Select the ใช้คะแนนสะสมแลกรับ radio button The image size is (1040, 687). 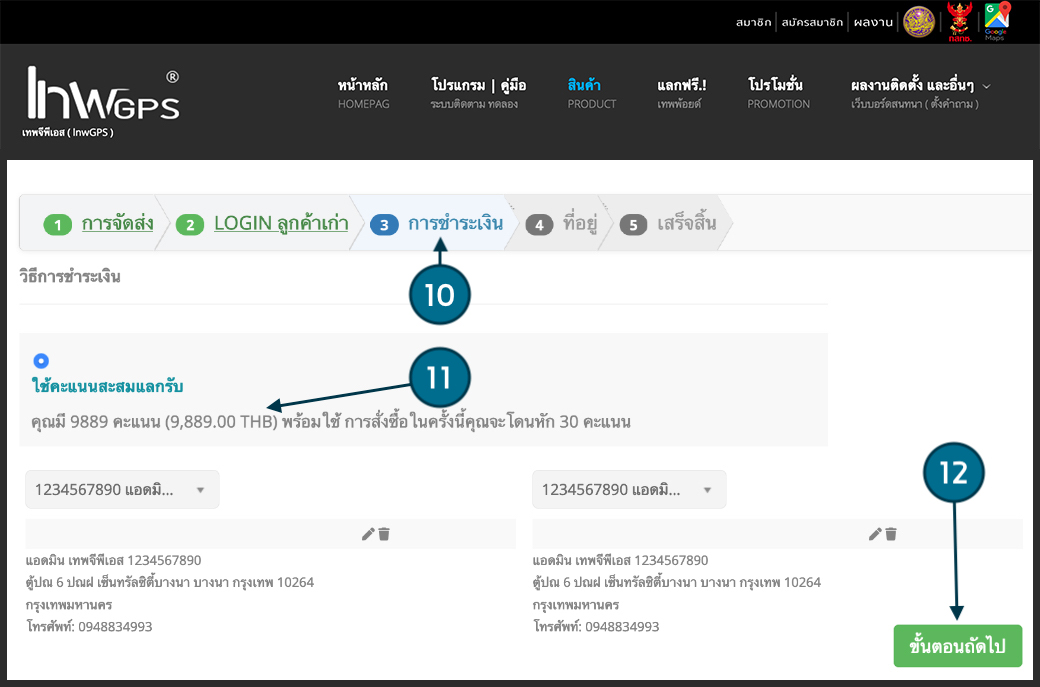[x=41, y=361]
